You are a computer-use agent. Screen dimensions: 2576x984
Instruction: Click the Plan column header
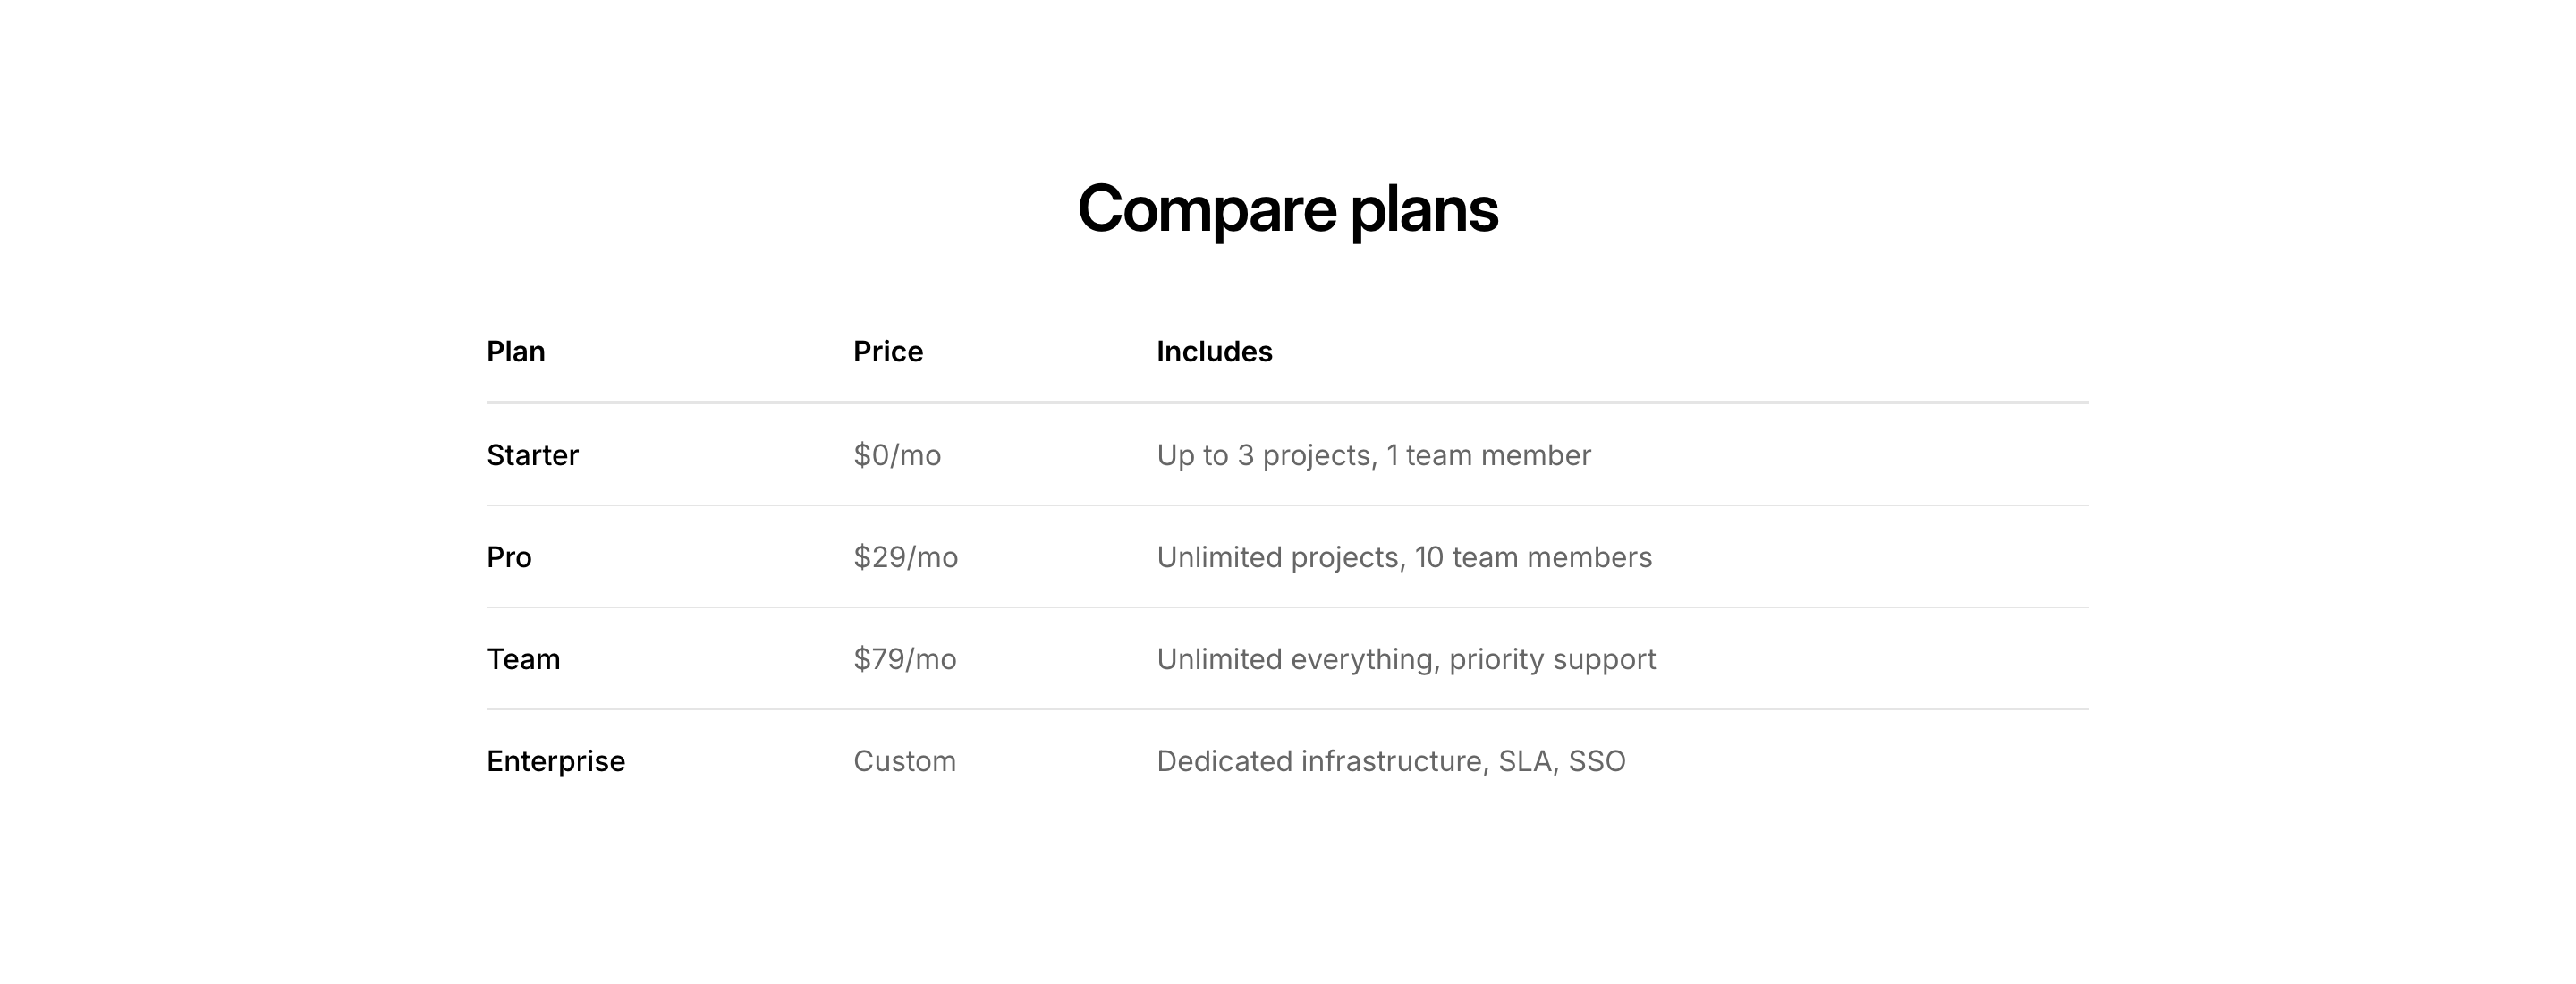[516, 352]
